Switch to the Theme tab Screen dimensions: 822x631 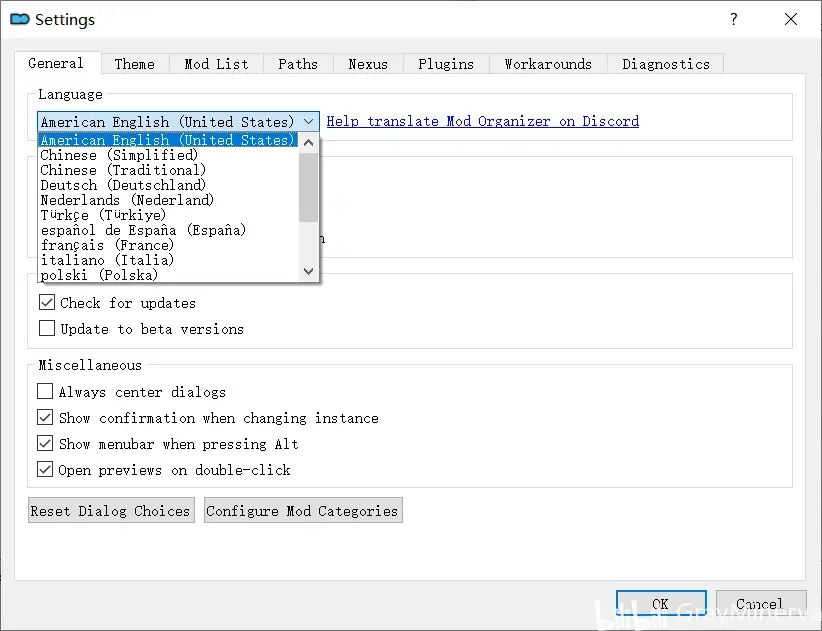pyautogui.click(x=134, y=64)
